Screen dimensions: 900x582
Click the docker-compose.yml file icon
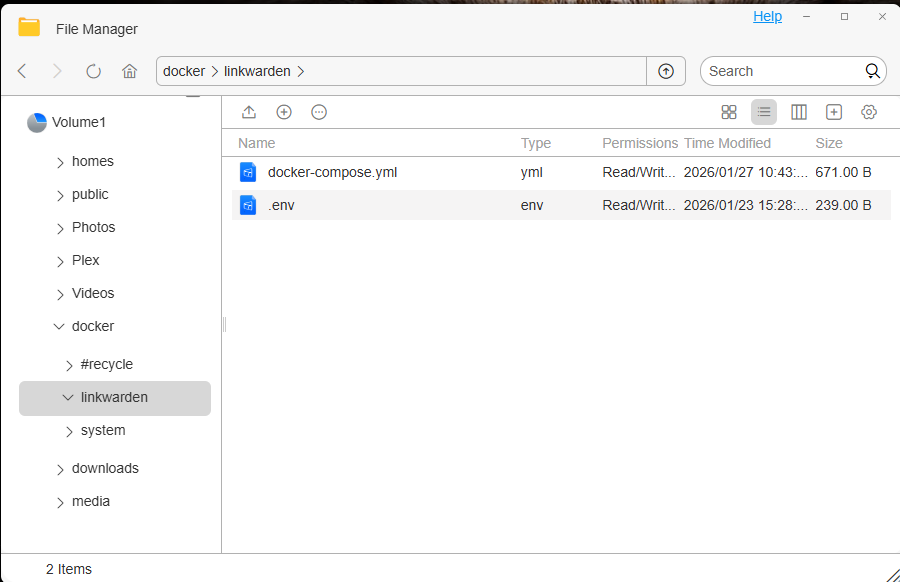[248, 172]
